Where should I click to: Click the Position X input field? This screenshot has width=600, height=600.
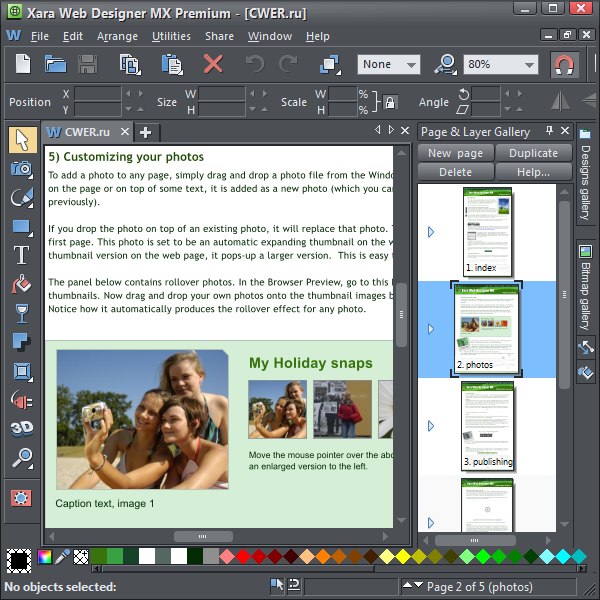(98, 94)
